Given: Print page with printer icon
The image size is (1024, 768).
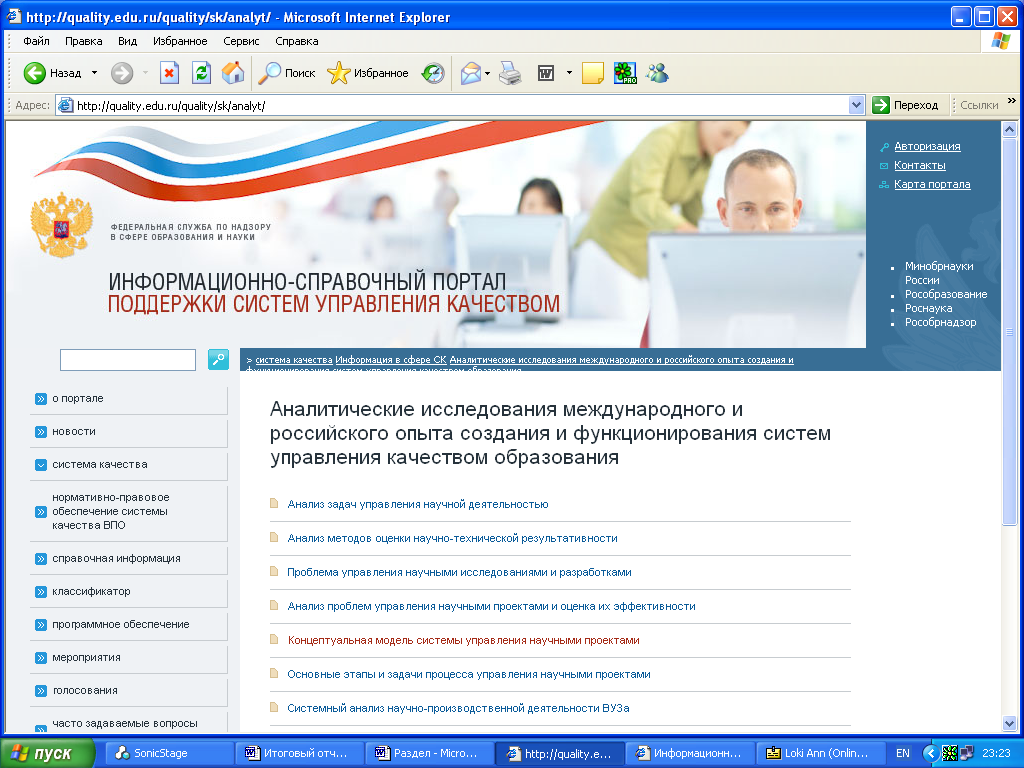Looking at the screenshot, I should pos(510,73).
